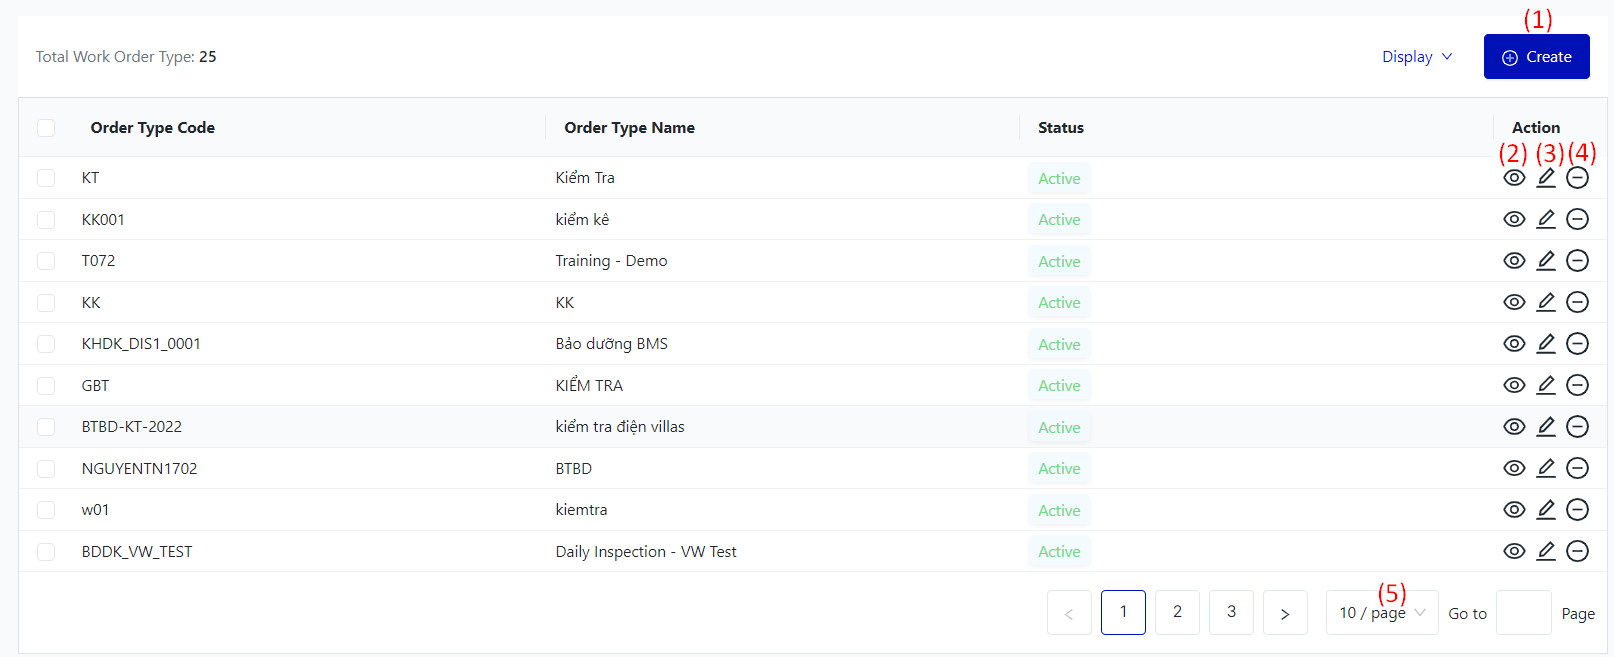
Task: Go to the next page arrow
Action: click(x=1285, y=613)
